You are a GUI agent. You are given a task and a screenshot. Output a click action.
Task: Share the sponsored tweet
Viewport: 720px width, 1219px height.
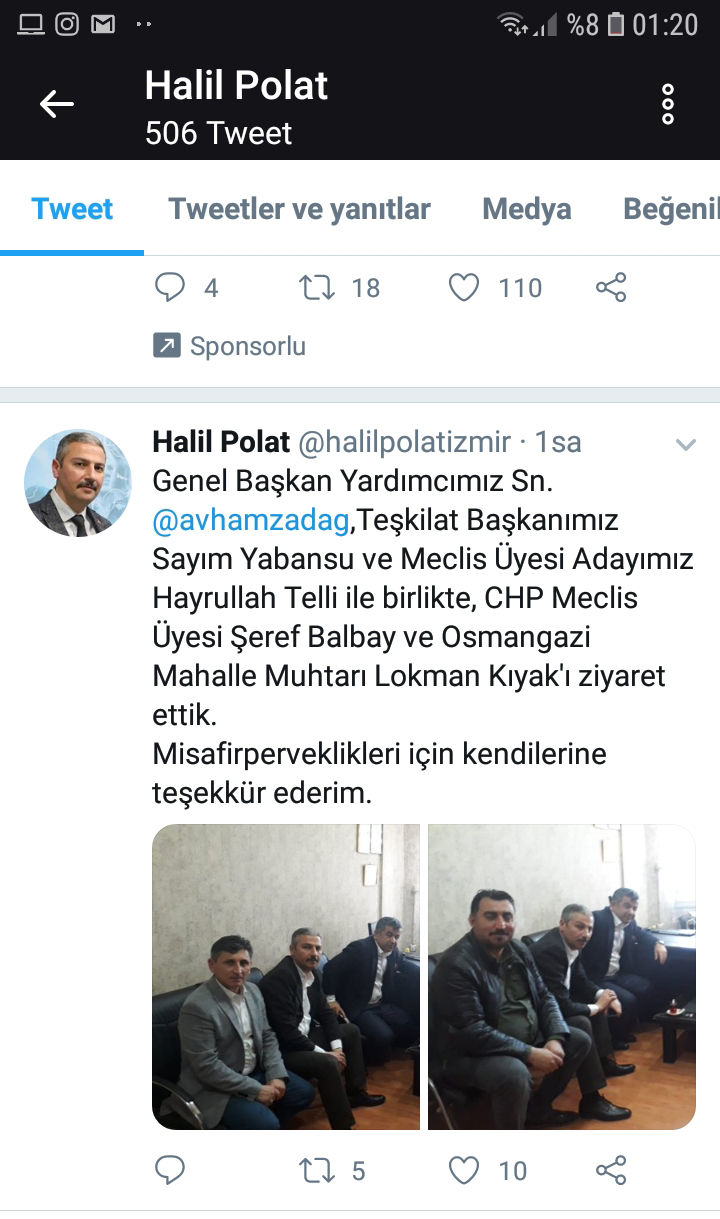tap(611, 288)
